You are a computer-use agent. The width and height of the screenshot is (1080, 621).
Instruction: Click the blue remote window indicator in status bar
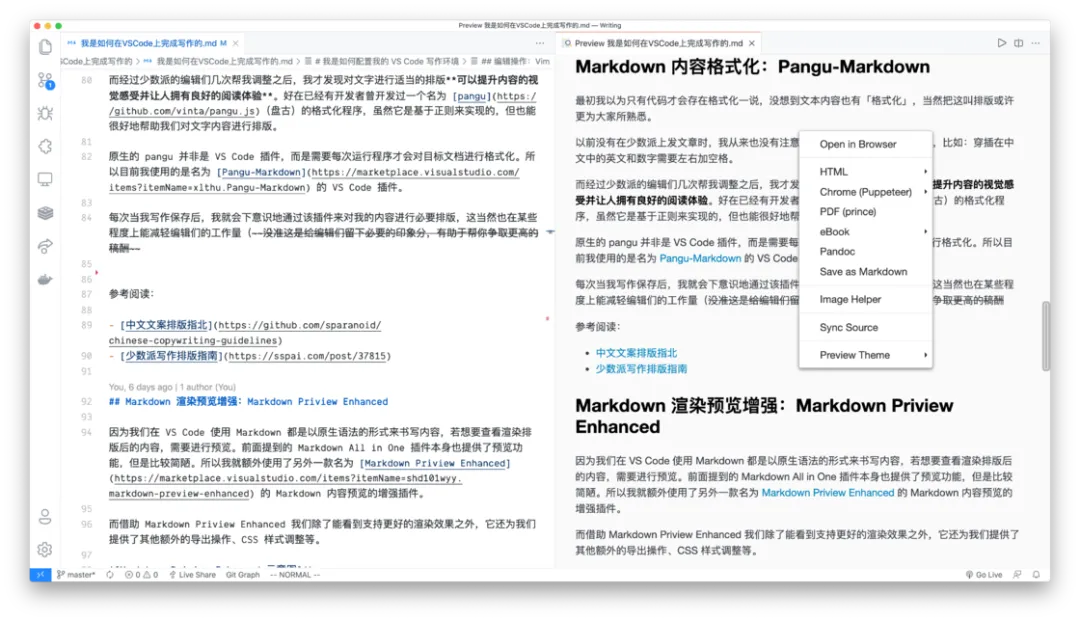tap(41, 574)
